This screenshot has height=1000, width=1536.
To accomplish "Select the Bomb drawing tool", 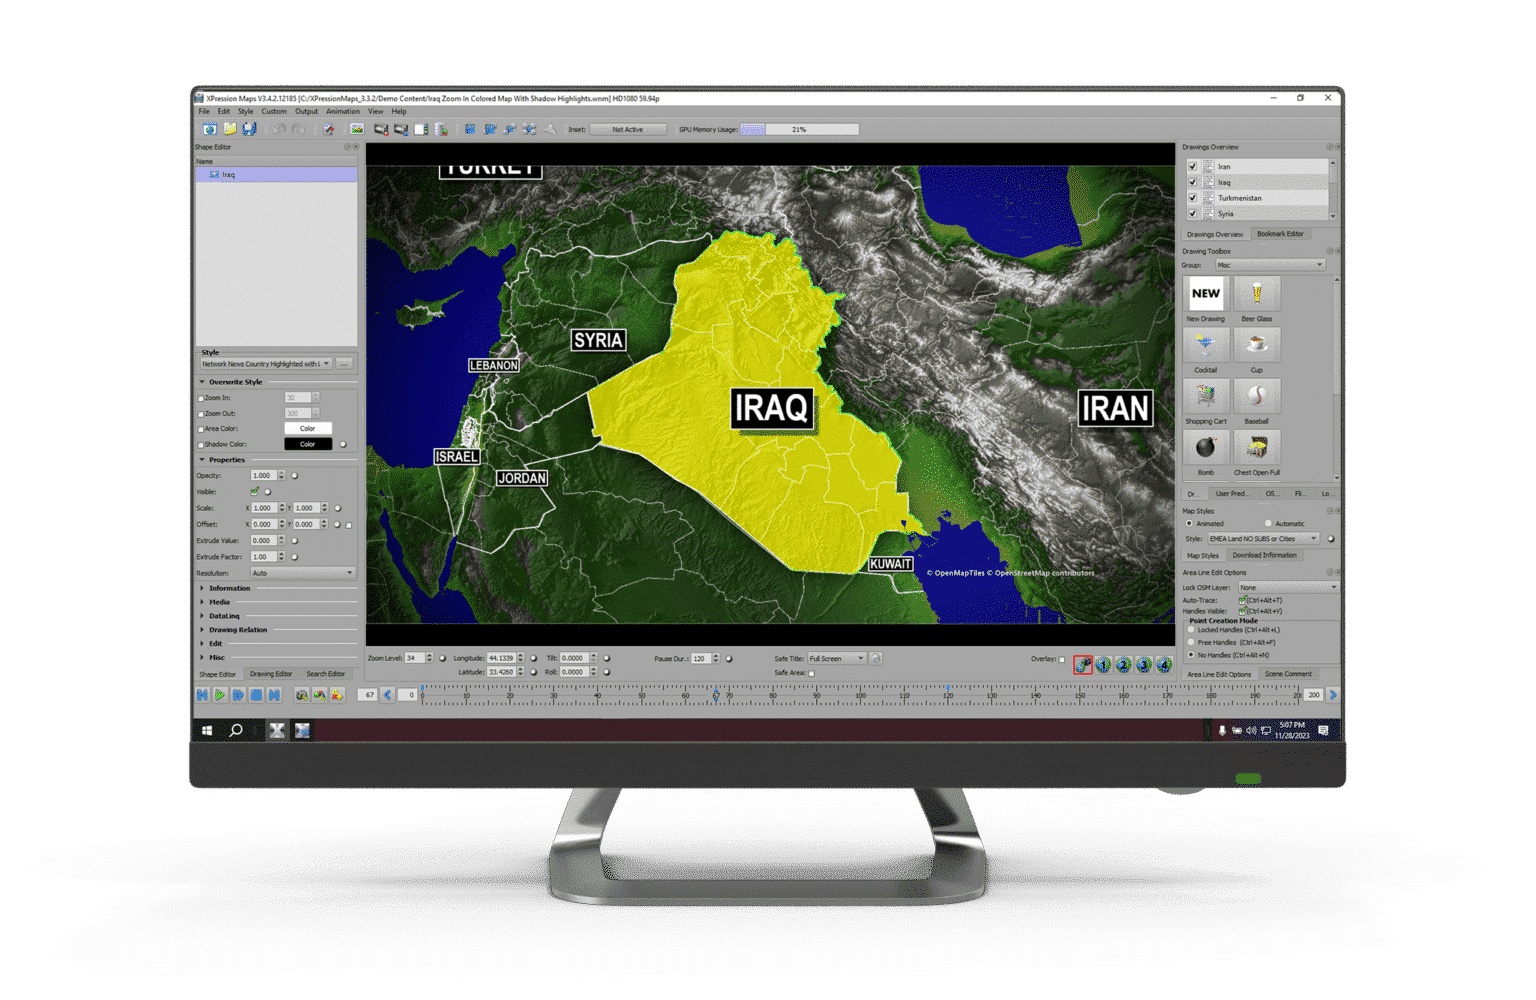I will (1205, 448).
